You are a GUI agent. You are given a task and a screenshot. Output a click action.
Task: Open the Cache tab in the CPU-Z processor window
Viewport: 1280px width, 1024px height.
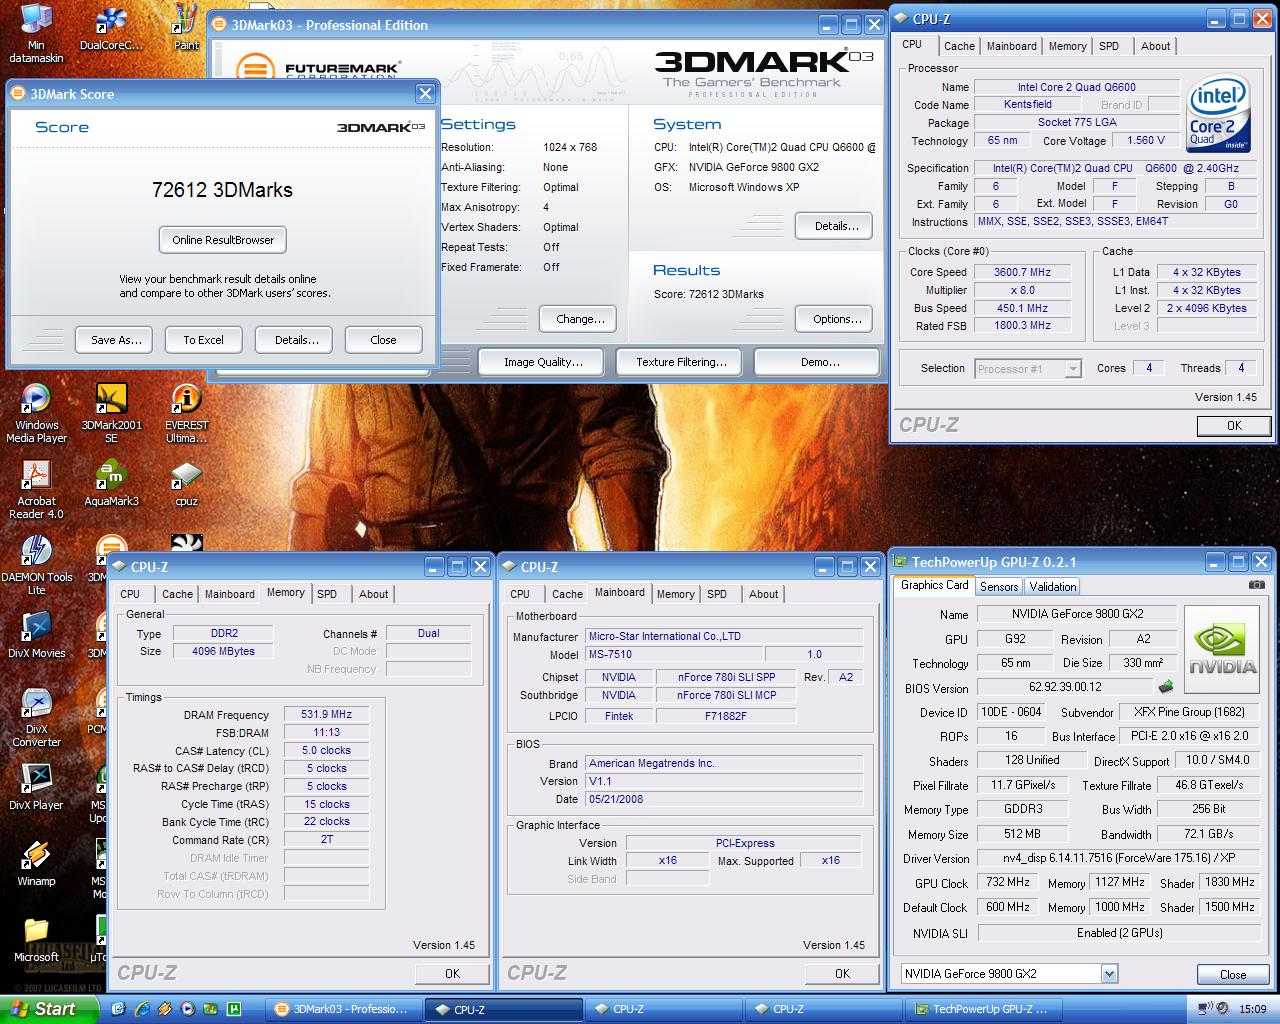pos(959,46)
